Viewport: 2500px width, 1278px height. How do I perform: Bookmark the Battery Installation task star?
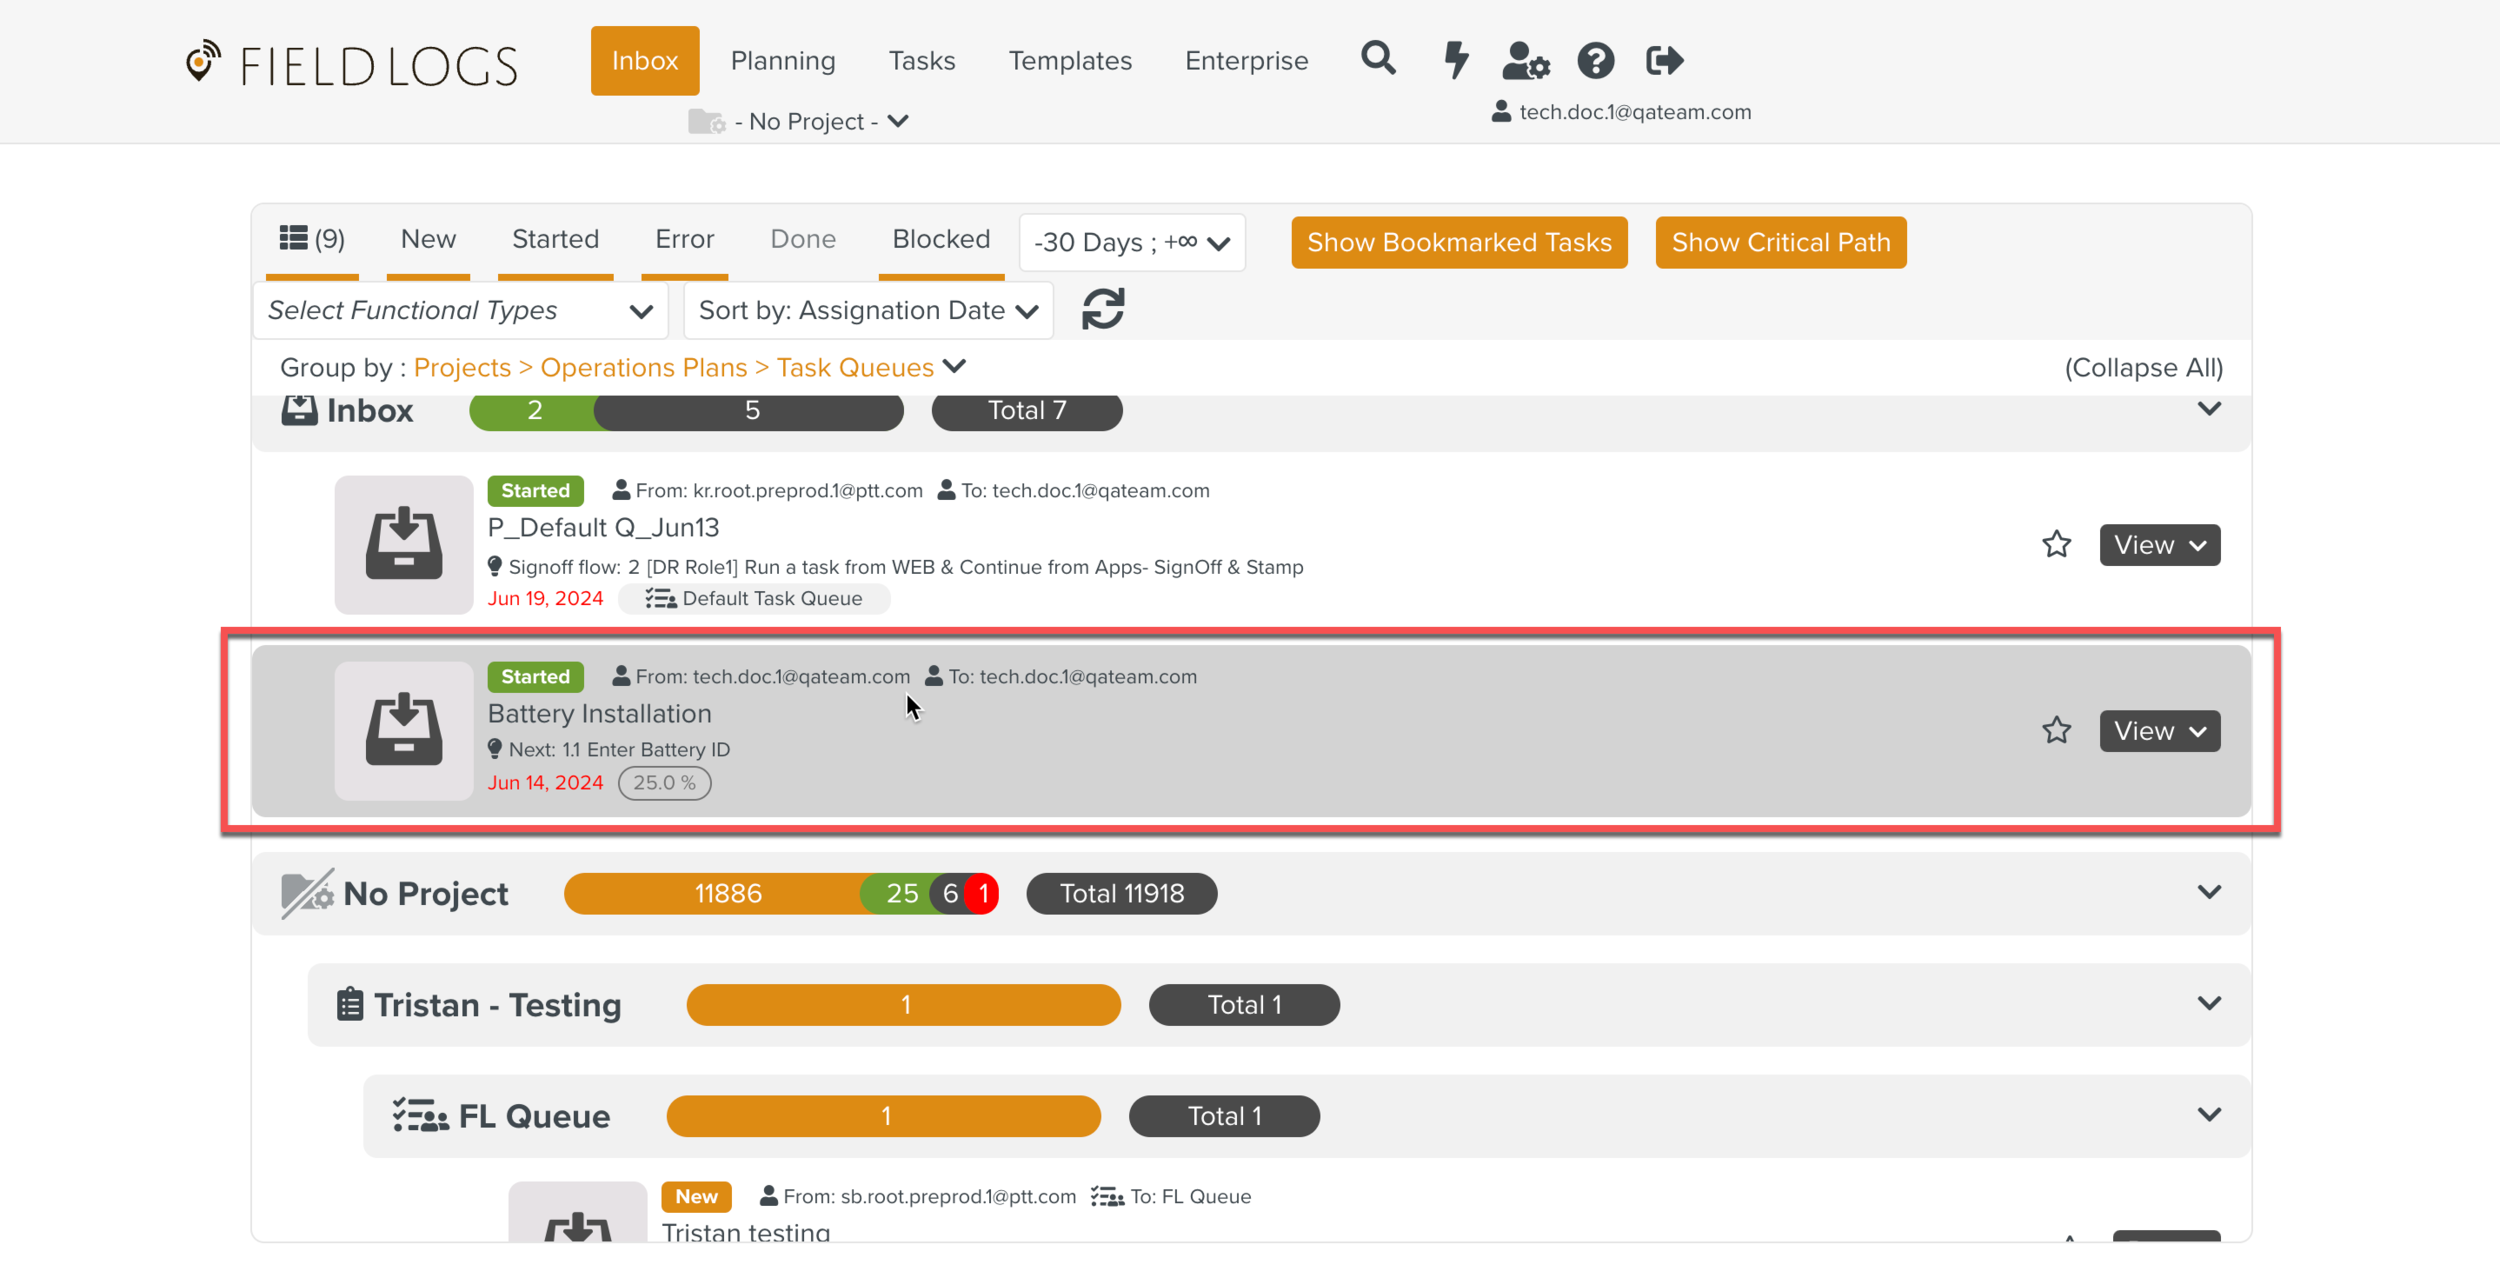point(2056,730)
